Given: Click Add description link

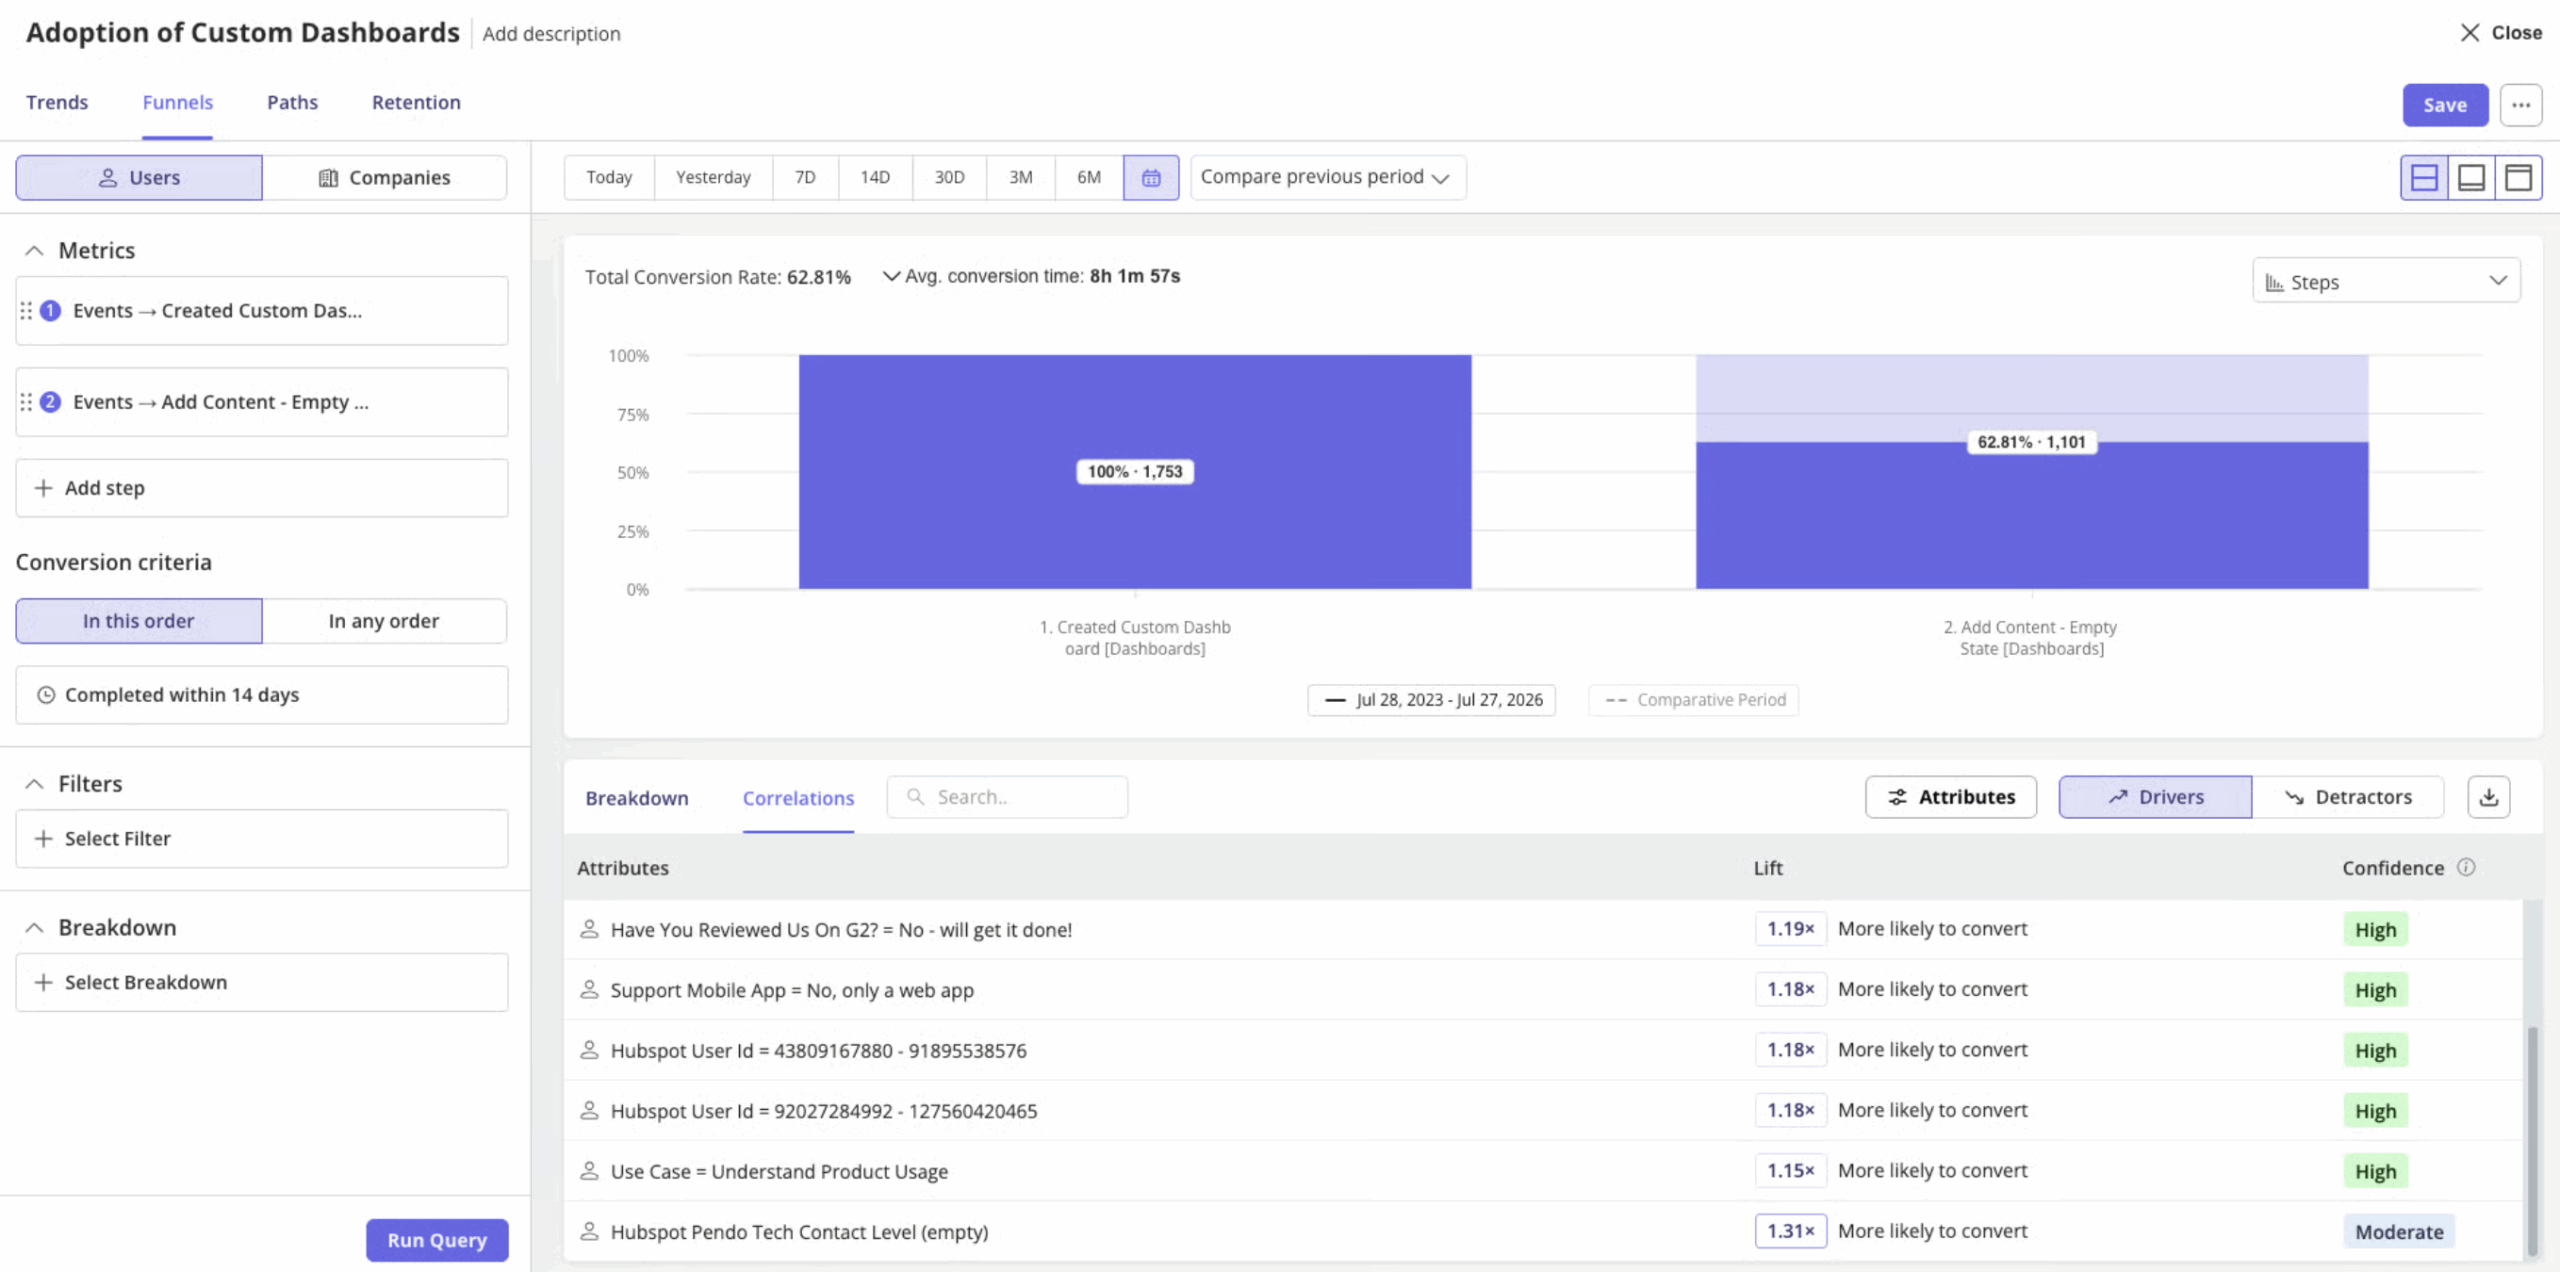Looking at the screenshot, I should point(551,34).
